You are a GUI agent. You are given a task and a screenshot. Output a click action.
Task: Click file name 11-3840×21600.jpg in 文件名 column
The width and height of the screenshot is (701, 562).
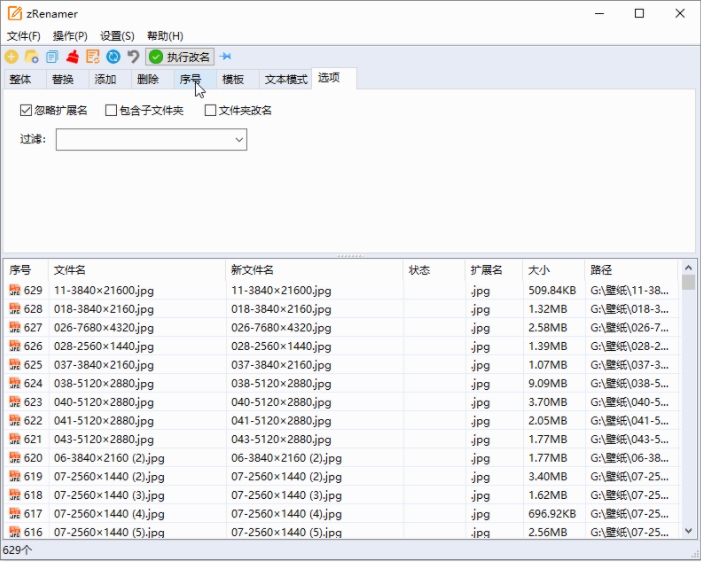[x=104, y=291]
